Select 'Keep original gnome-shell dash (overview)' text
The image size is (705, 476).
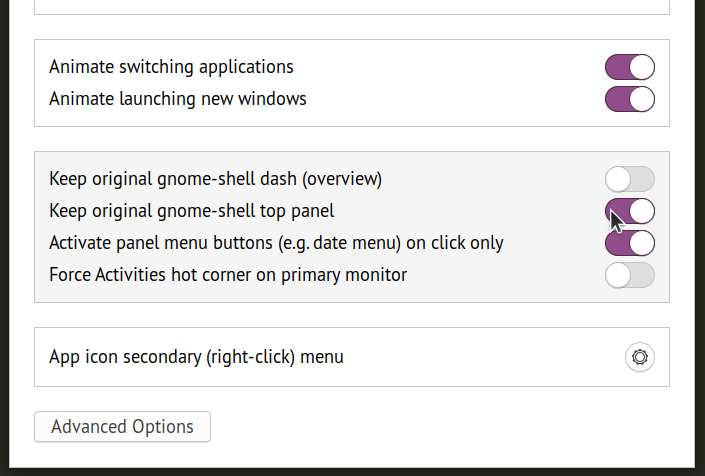click(x=215, y=179)
